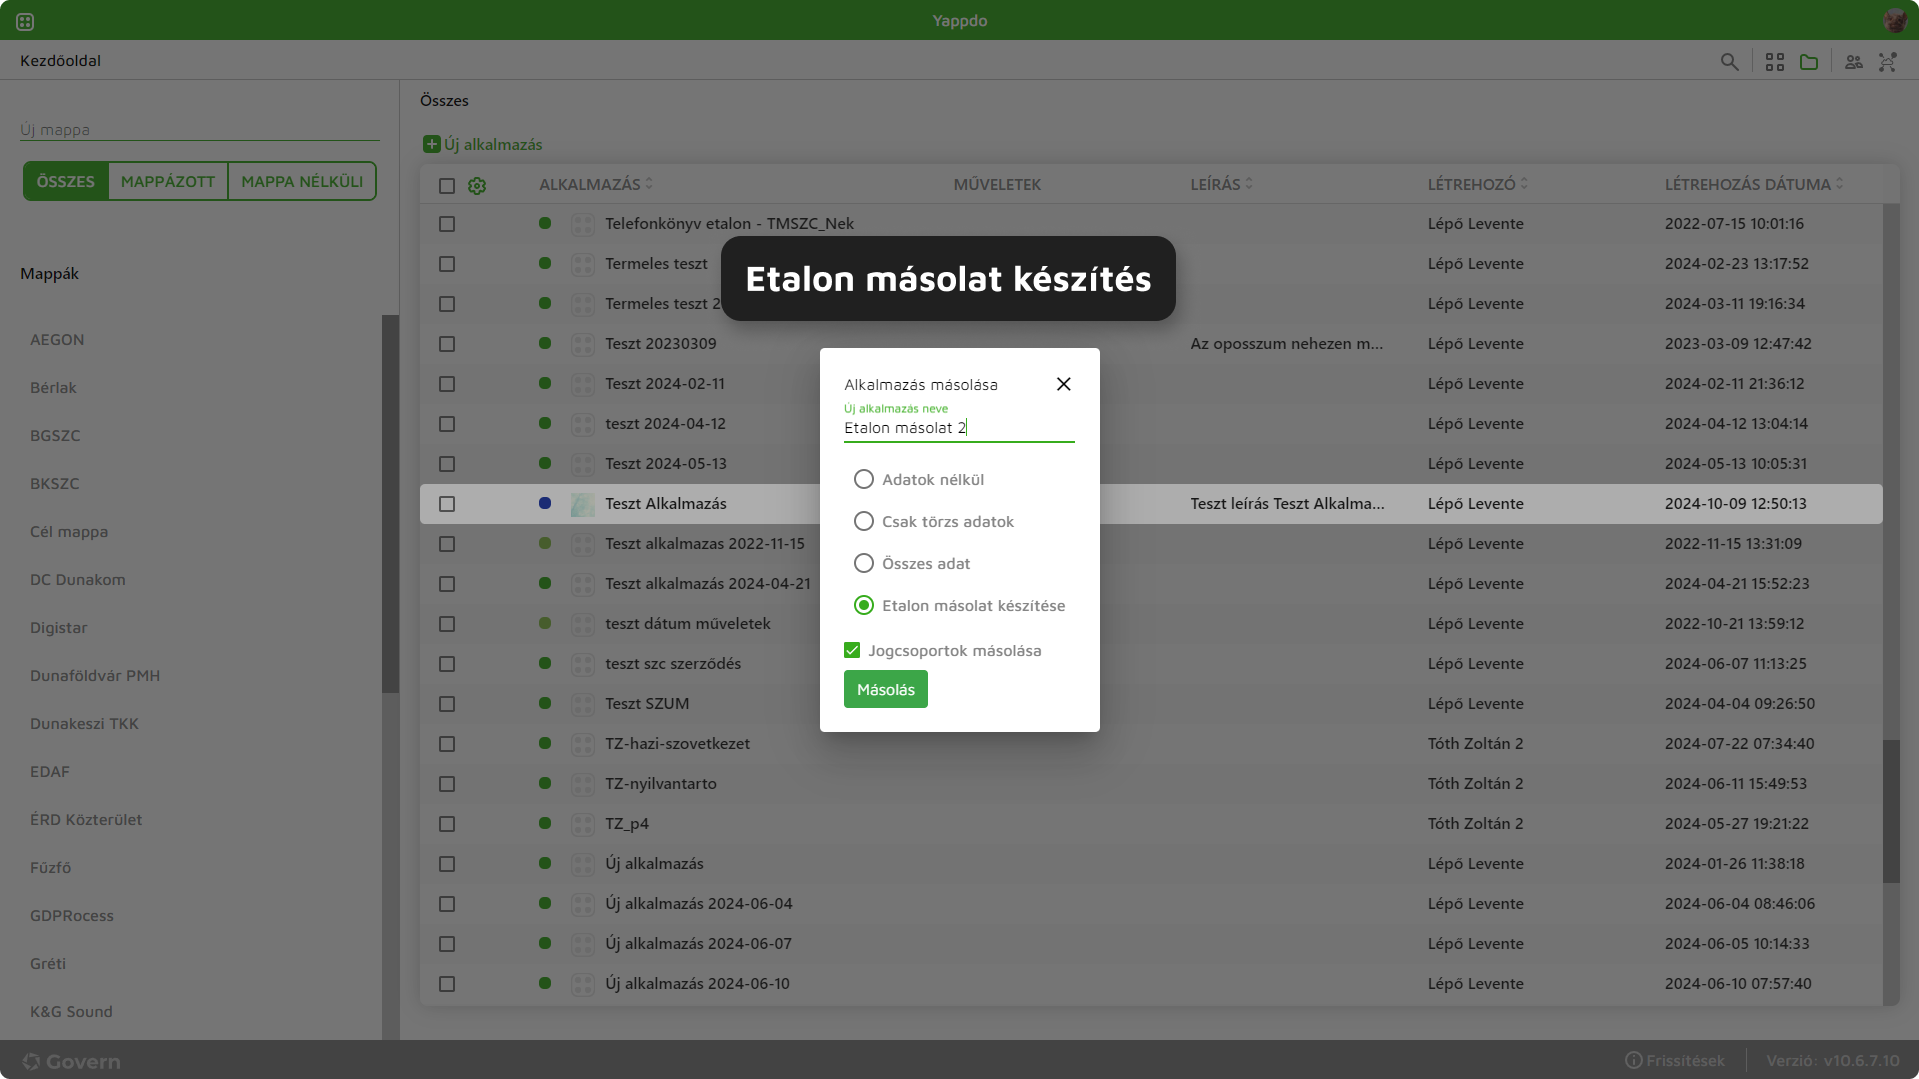Choose the Összes adat radio option
This screenshot has width=1919, height=1079.
[864, 564]
